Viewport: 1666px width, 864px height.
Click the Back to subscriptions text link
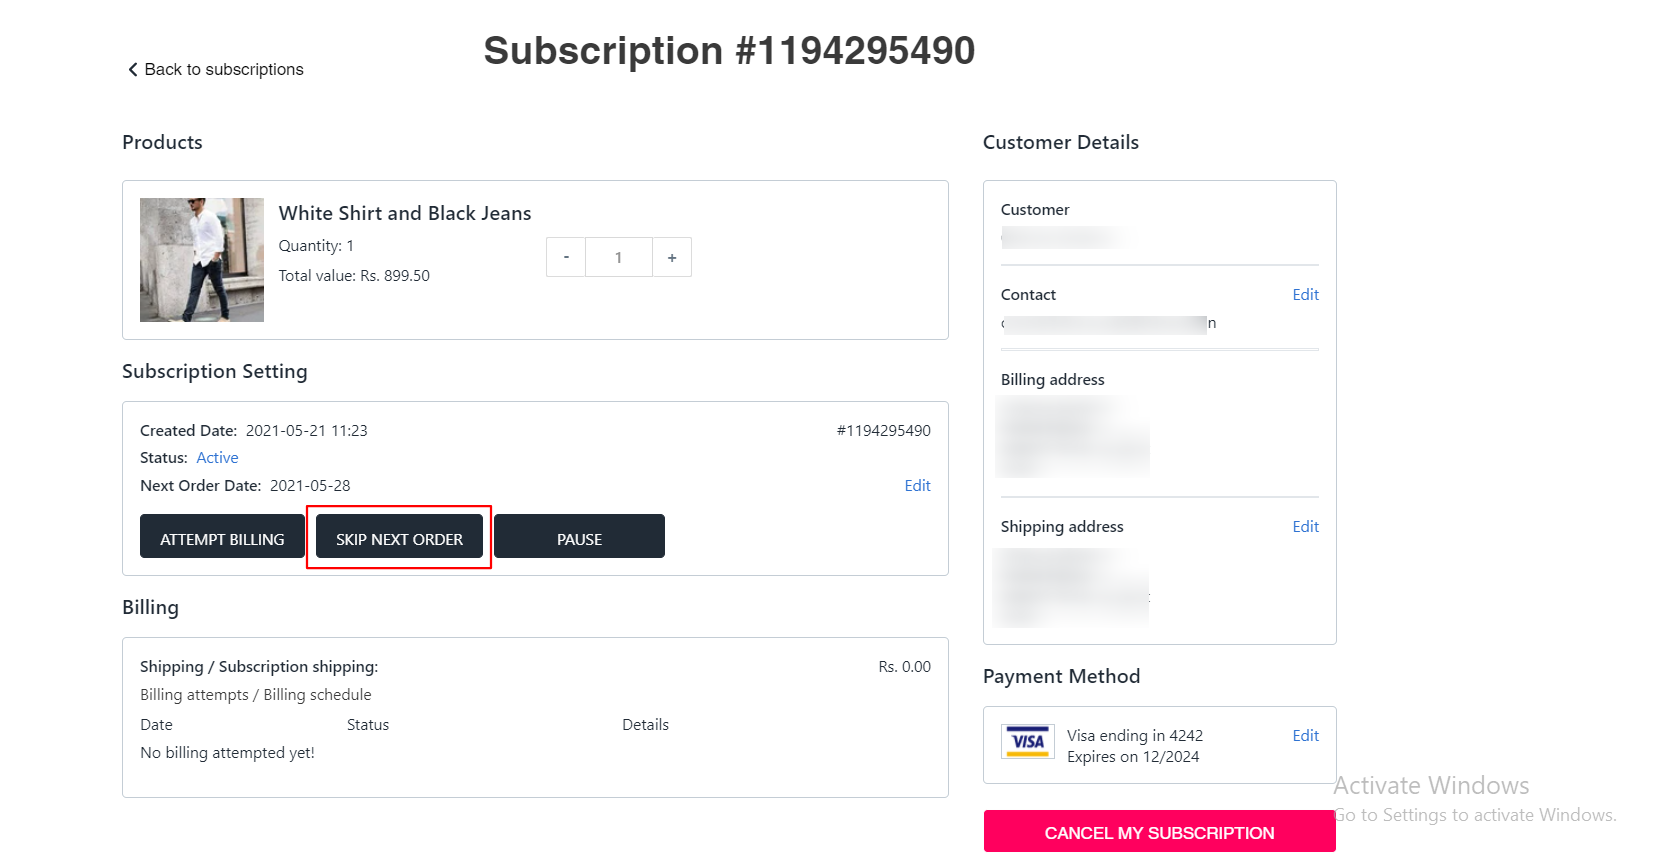[224, 69]
